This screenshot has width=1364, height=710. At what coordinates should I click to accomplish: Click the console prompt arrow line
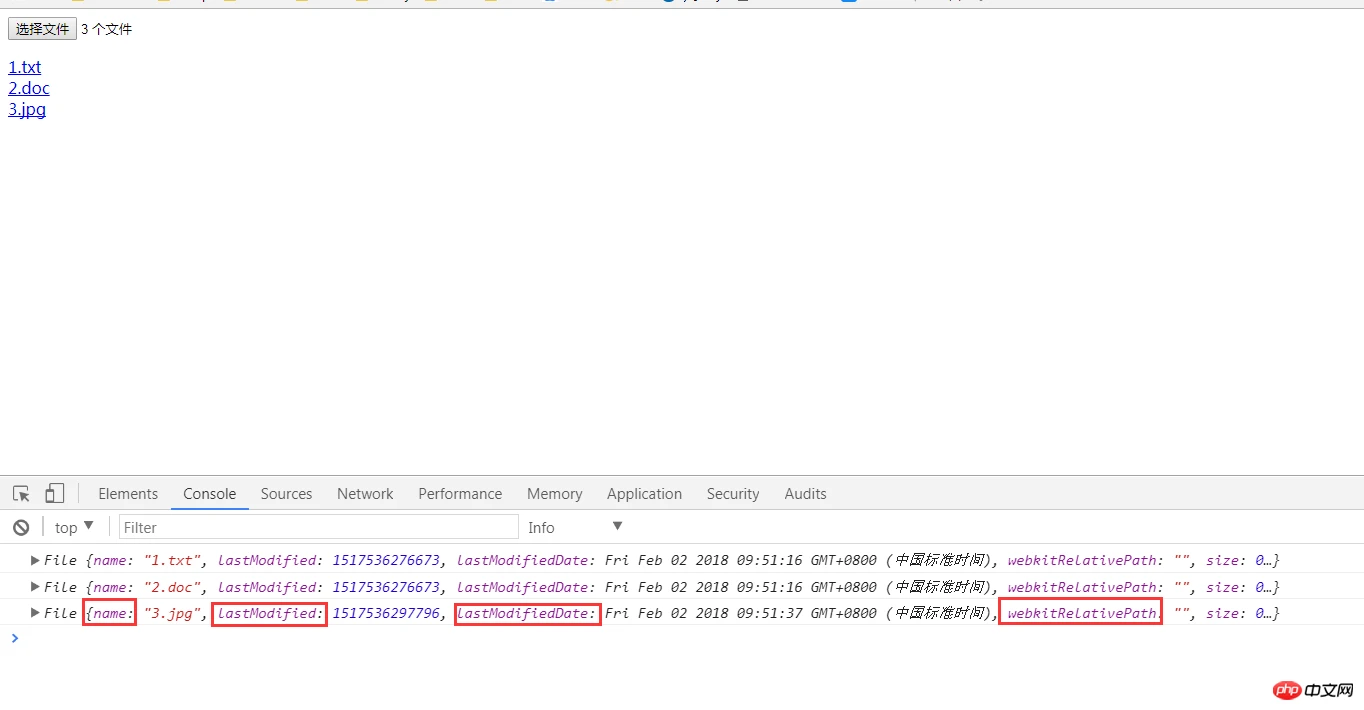tap(682, 637)
